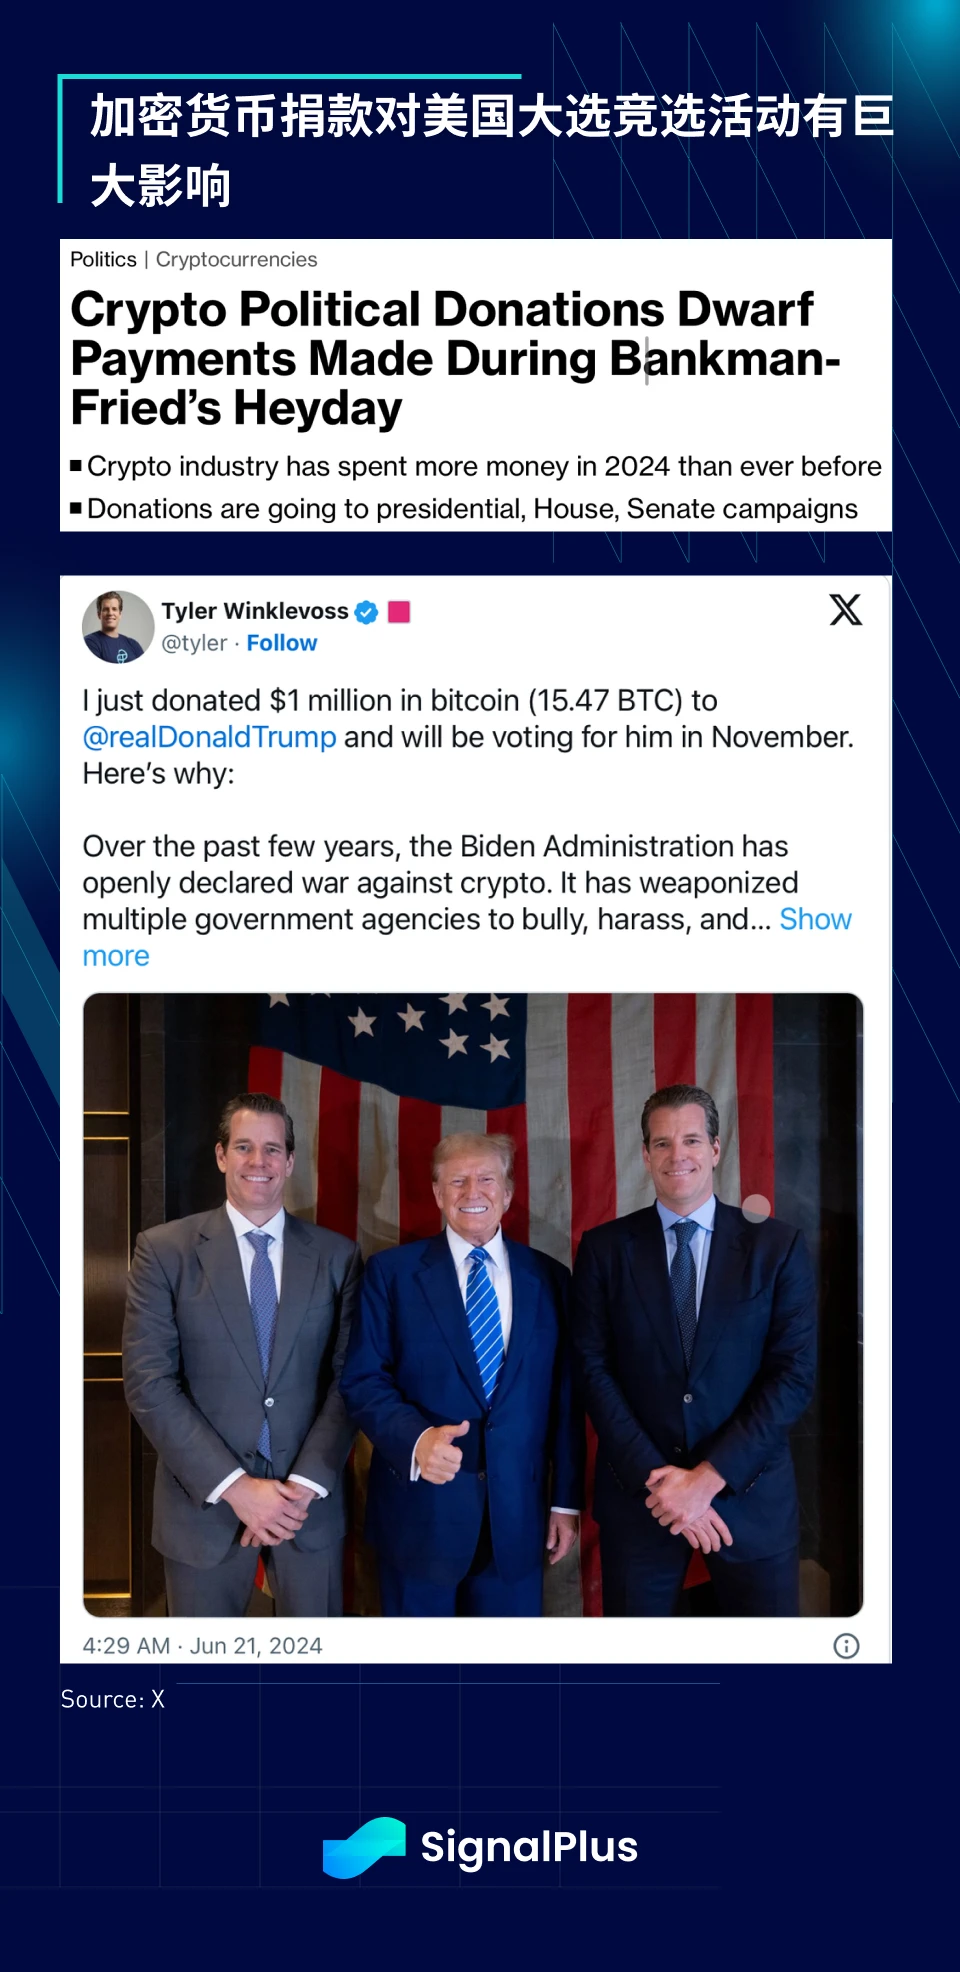Open Tyler Winklevoss profile avatar
This screenshot has width=960, height=1972.
(118, 627)
